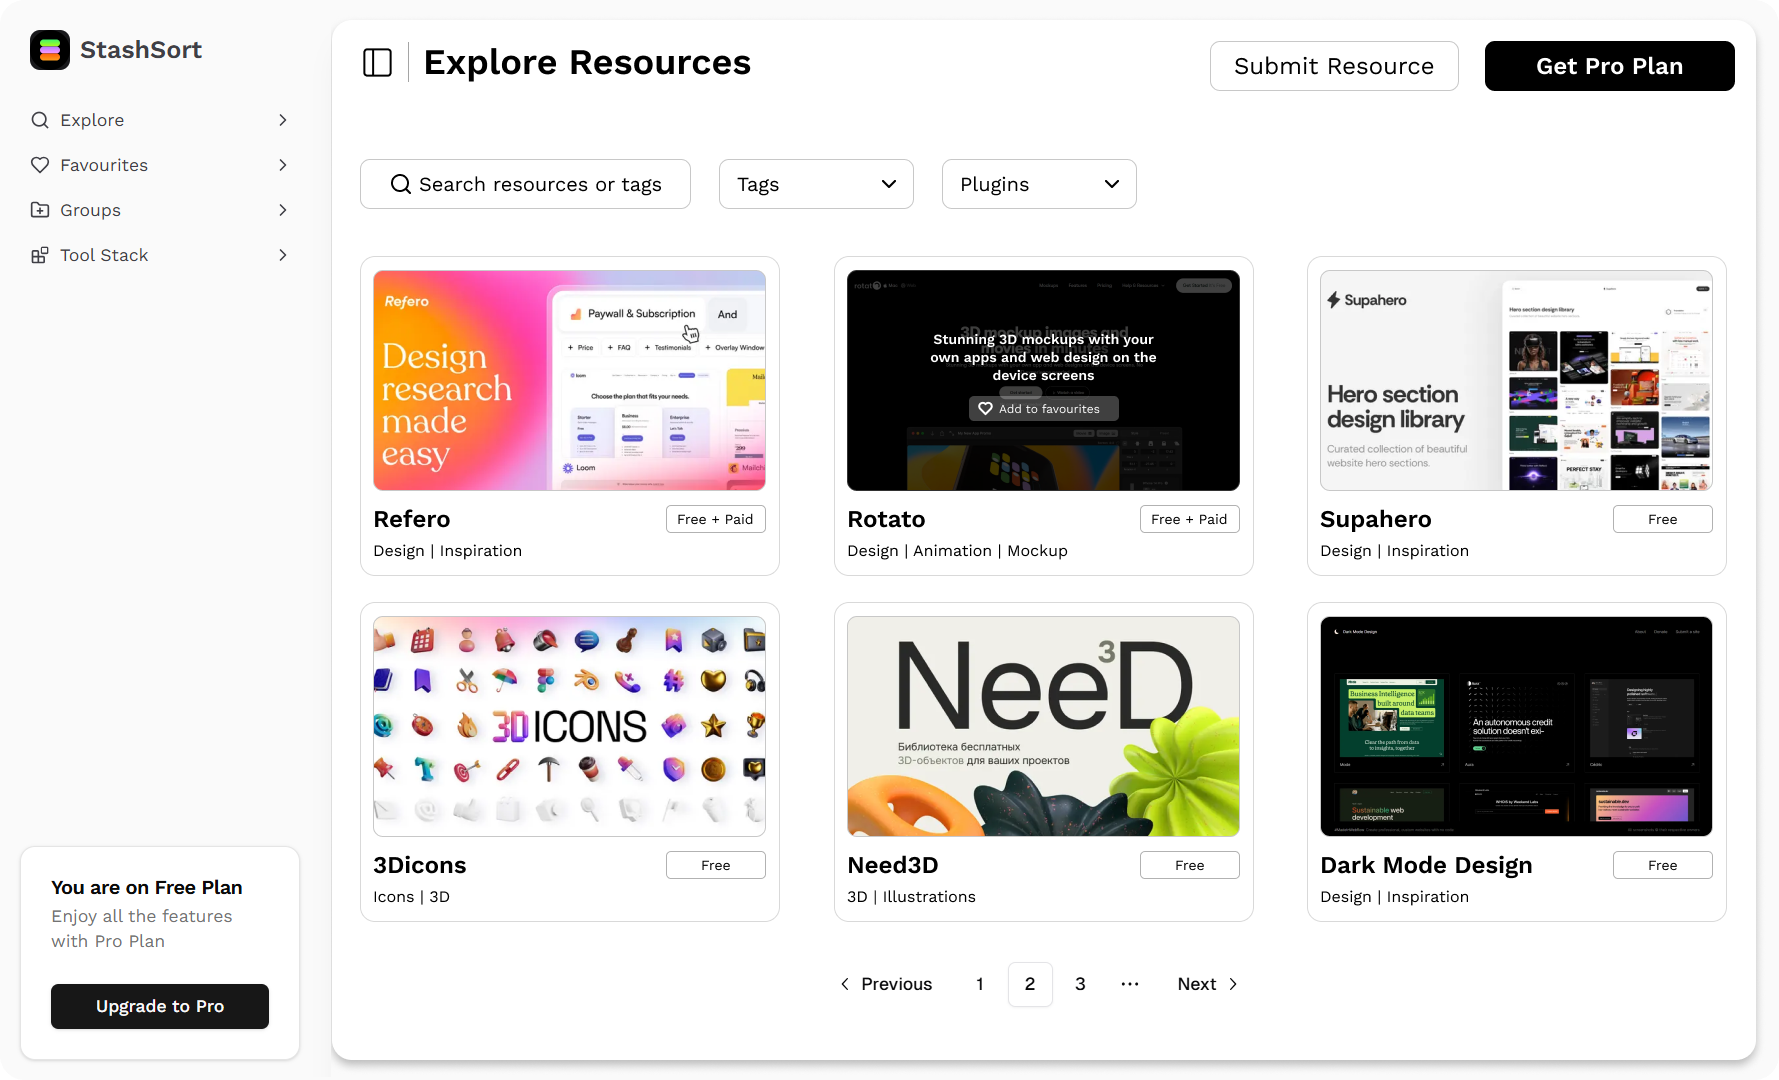
Task: Click the heart icon on Rotato card
Action: coord(985,409)
